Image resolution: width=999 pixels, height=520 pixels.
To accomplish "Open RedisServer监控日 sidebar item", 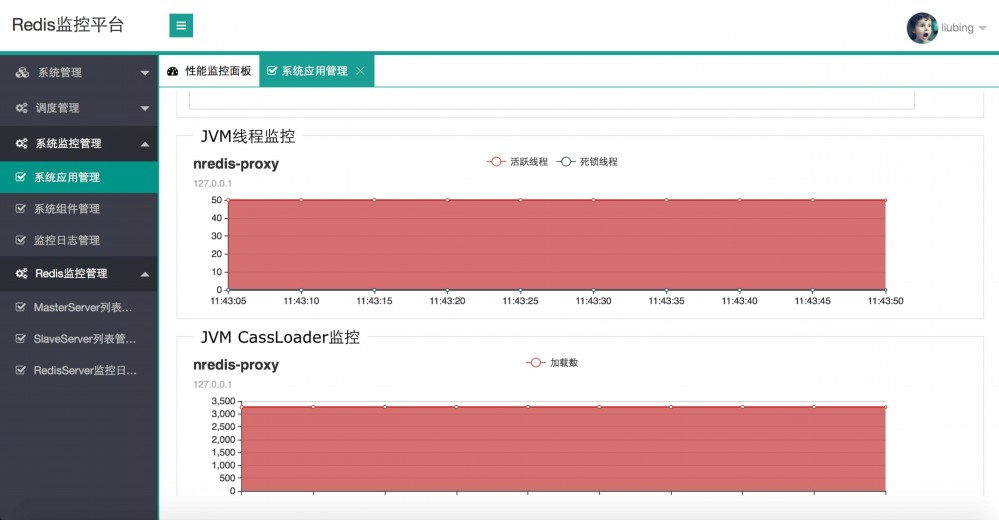I will 79,370.
